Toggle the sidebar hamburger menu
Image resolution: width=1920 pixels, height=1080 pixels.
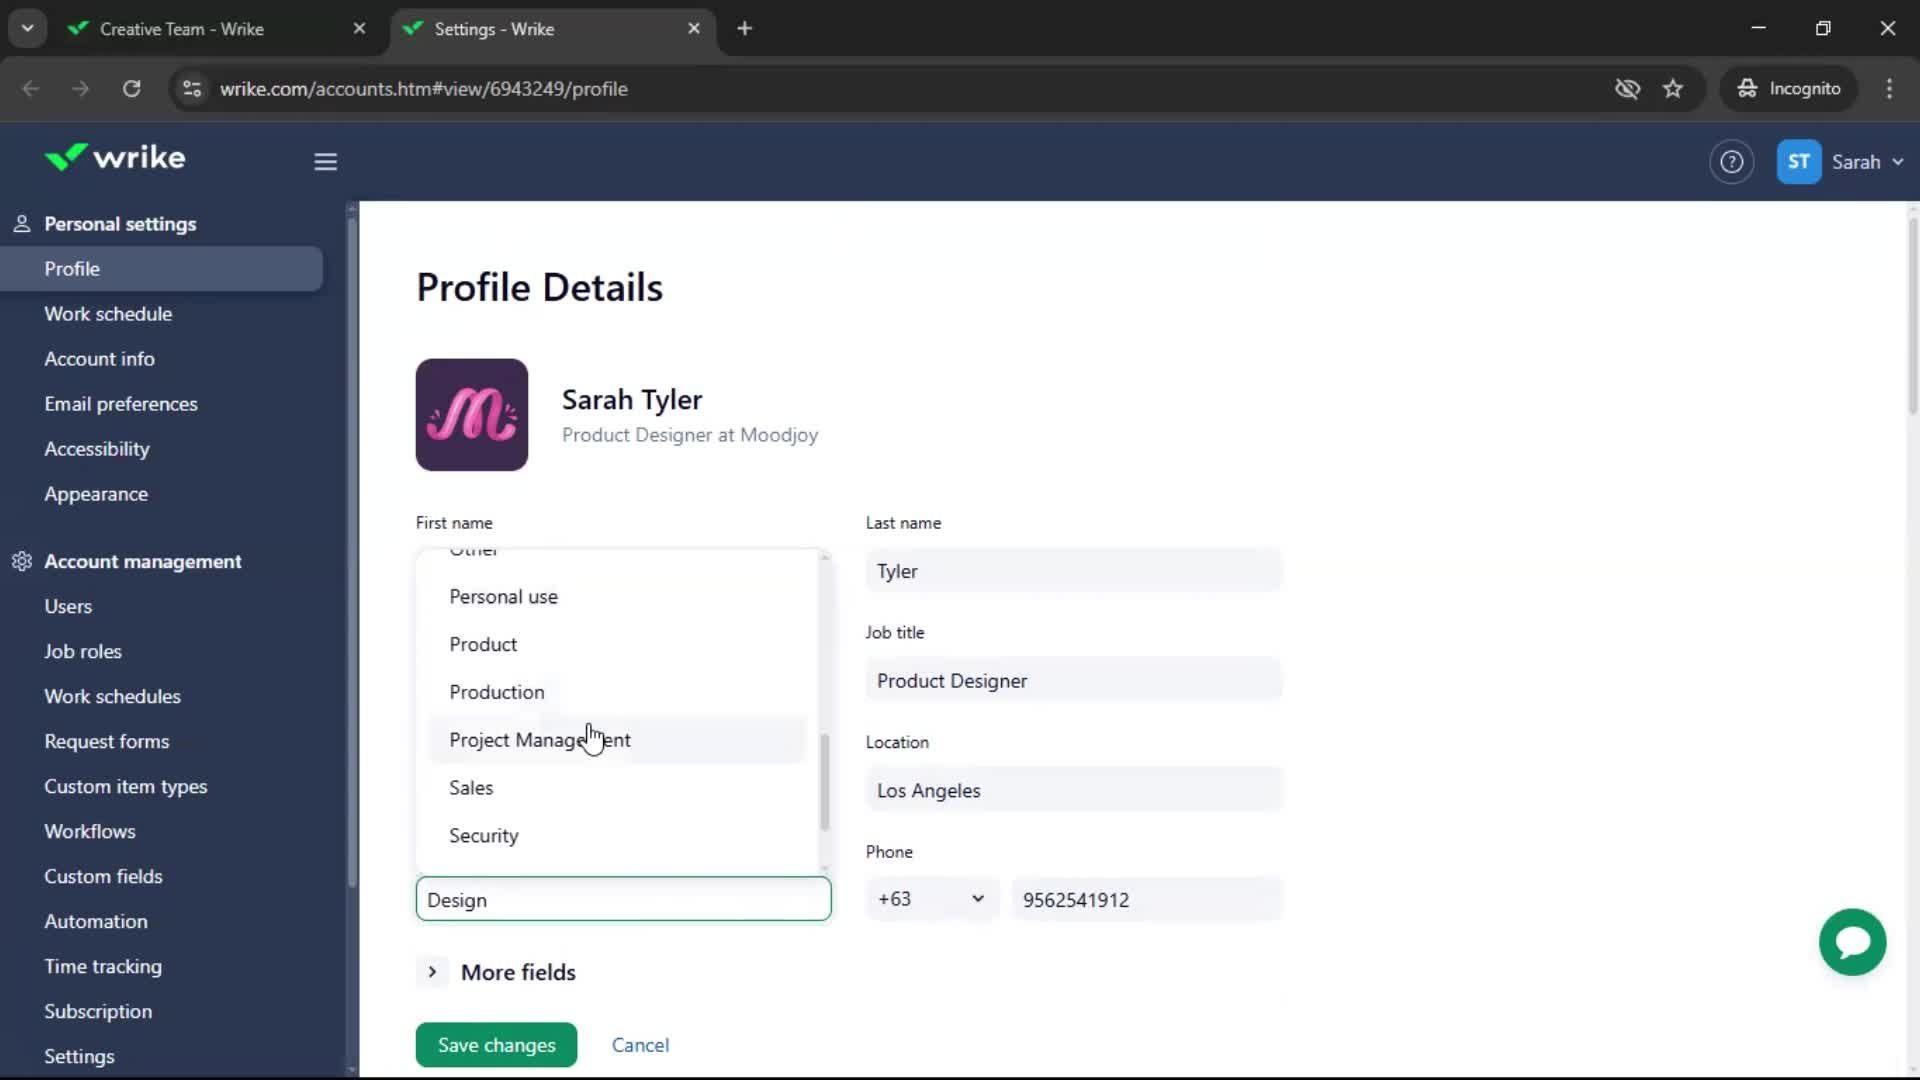pos(325,161)
